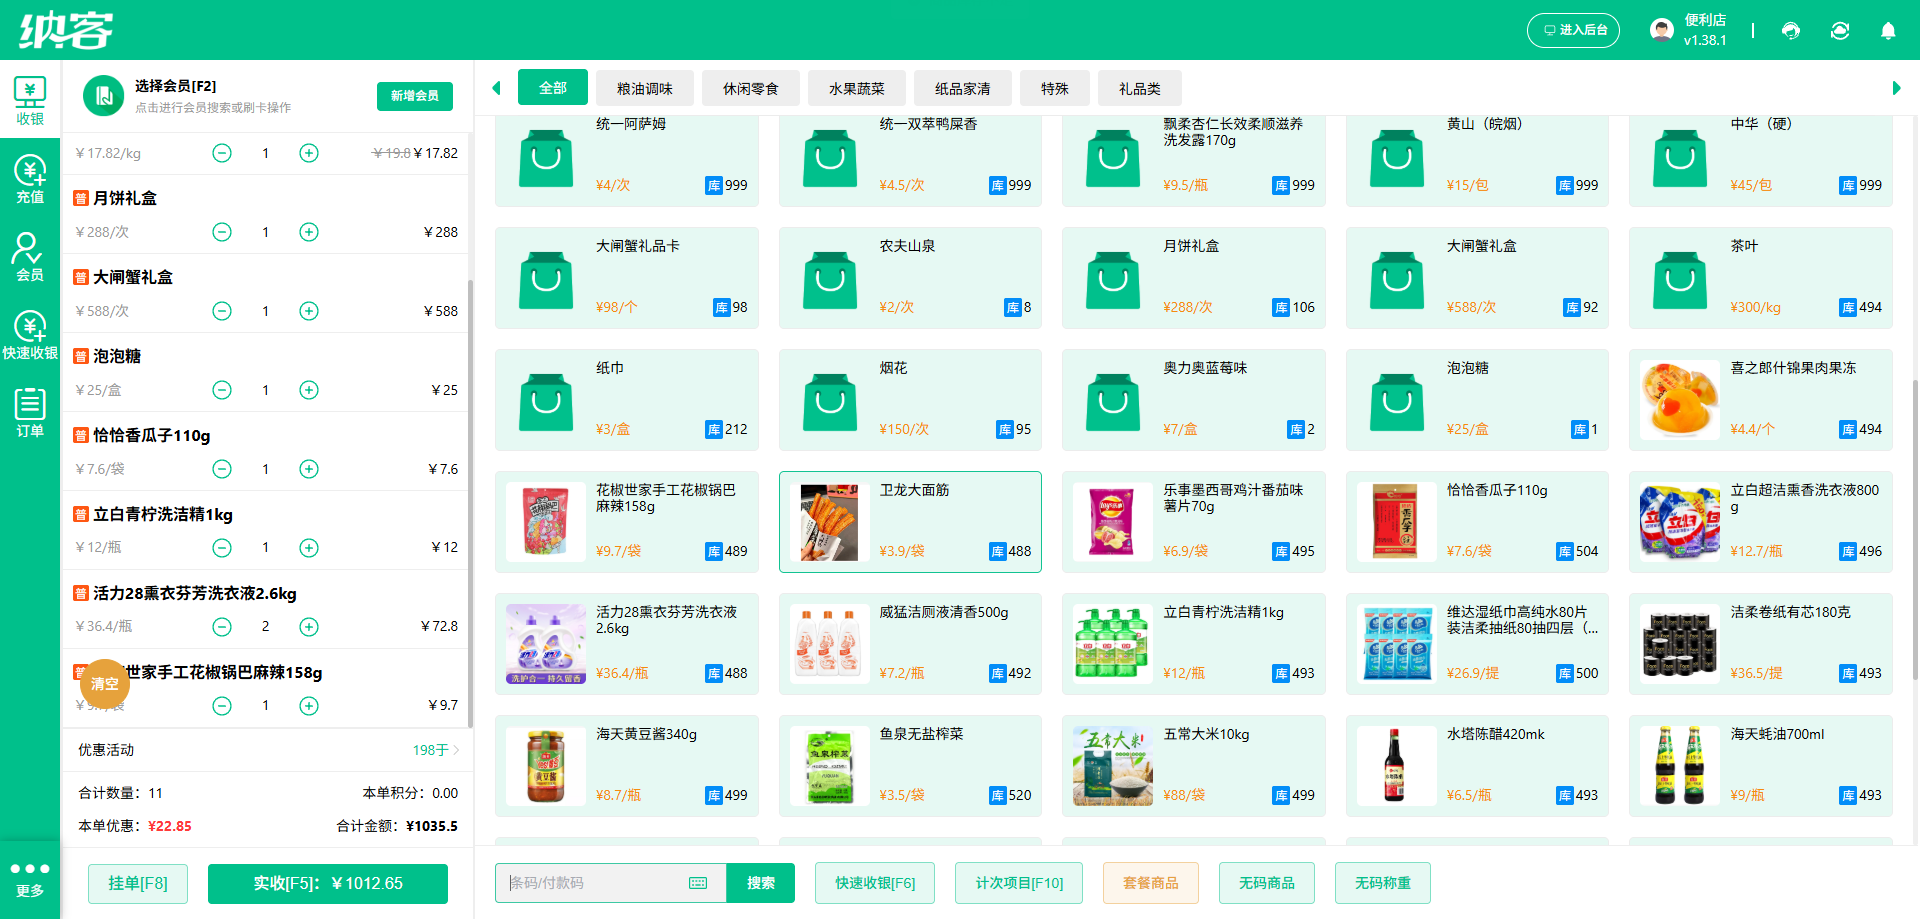Switch to the 水果蔬菜 category tab
The height and width of the screenshot is (919, 1920).
pos(857,88)
